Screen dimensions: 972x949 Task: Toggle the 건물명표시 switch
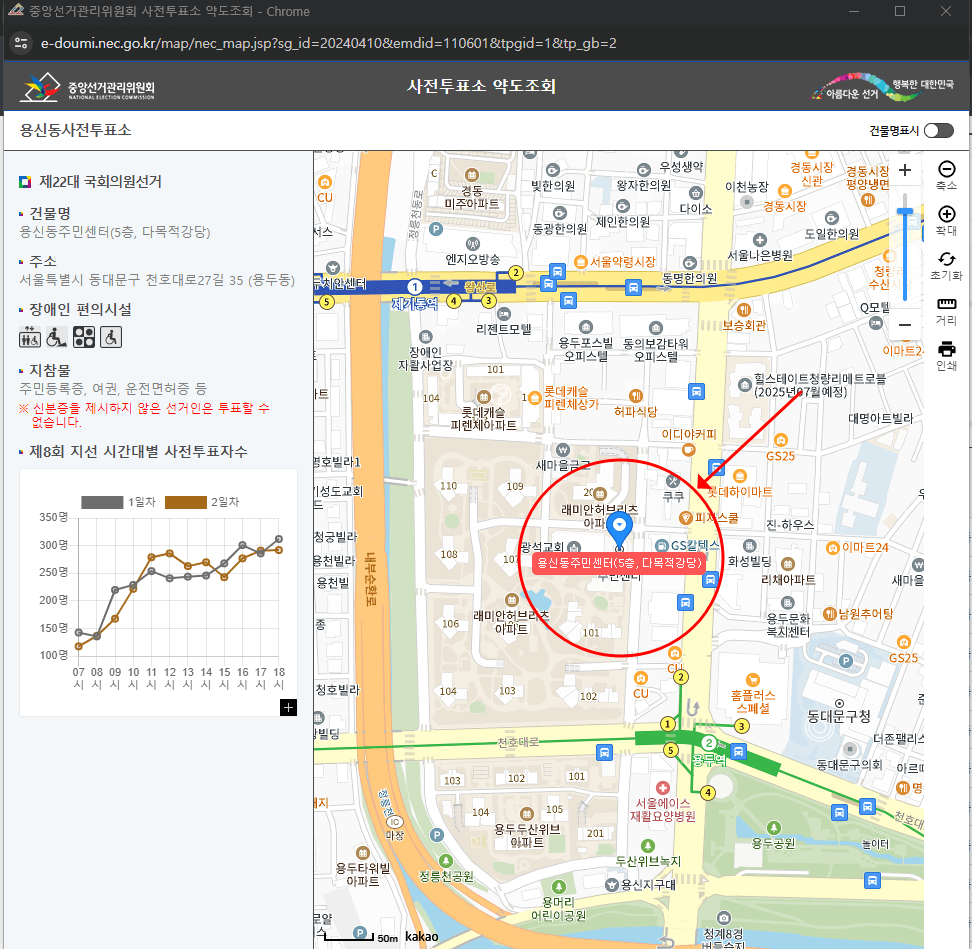click(x=938, y=130)
